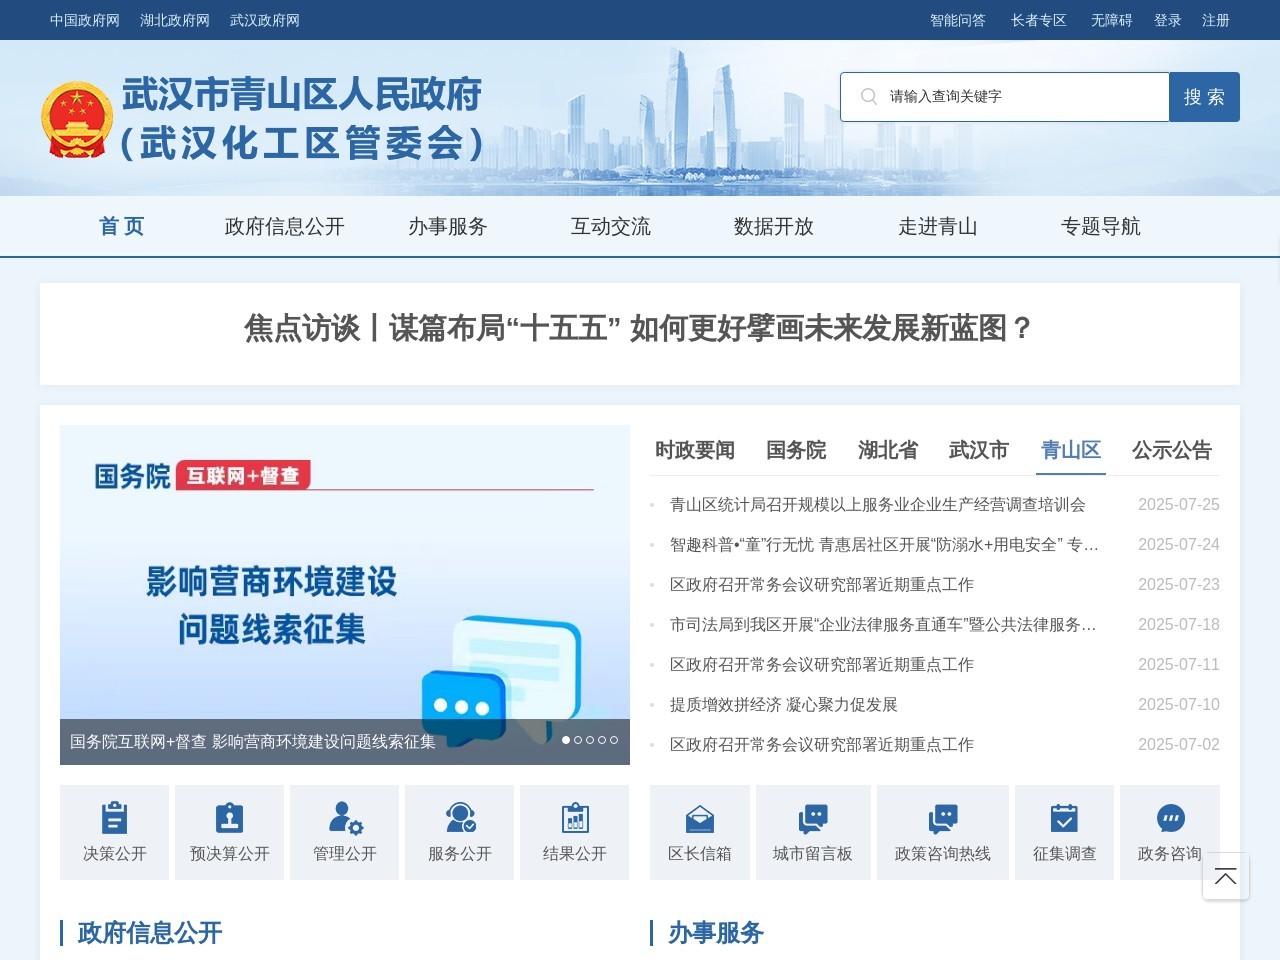1280x960 pixels.
Task: Click the 搜索 search button
Action: [1205, 97]
